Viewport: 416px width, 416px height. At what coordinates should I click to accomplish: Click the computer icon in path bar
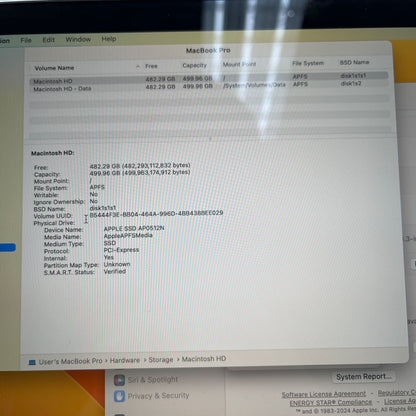pos(32,362)
